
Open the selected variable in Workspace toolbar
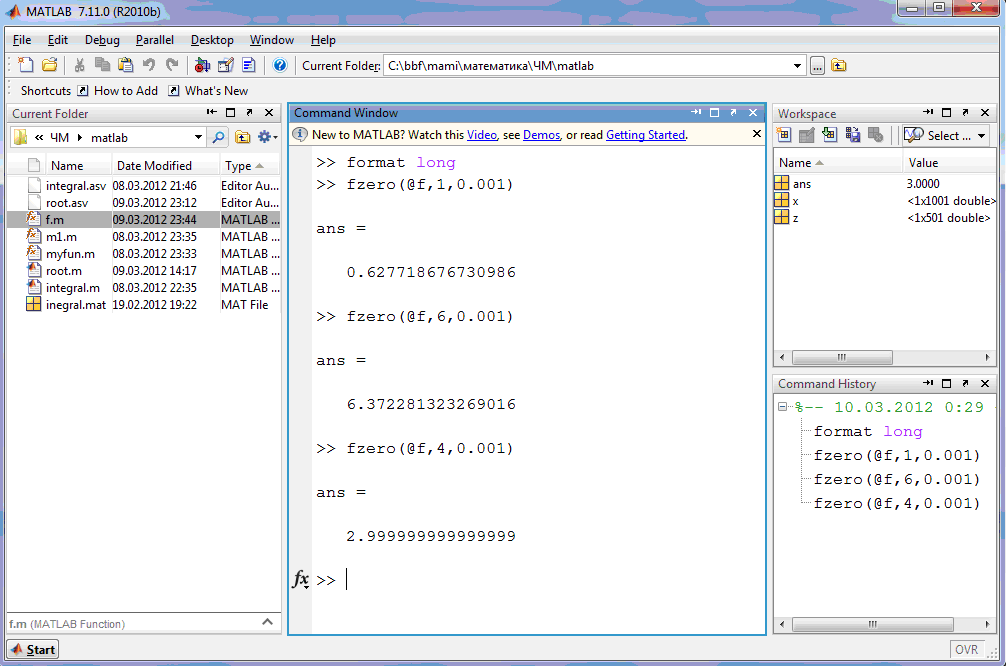[x=806, y=135]
